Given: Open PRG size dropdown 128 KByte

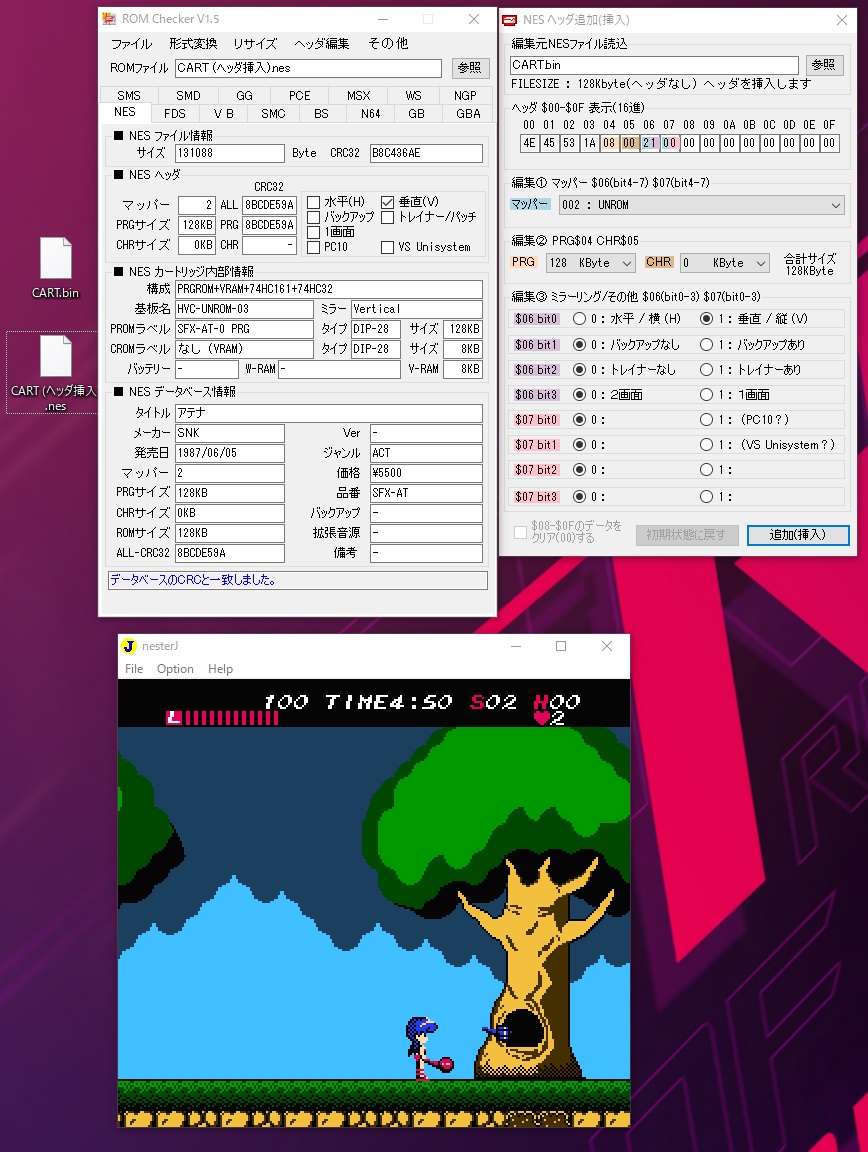Looking at the screenshot, I should click(x=590, y=263).
